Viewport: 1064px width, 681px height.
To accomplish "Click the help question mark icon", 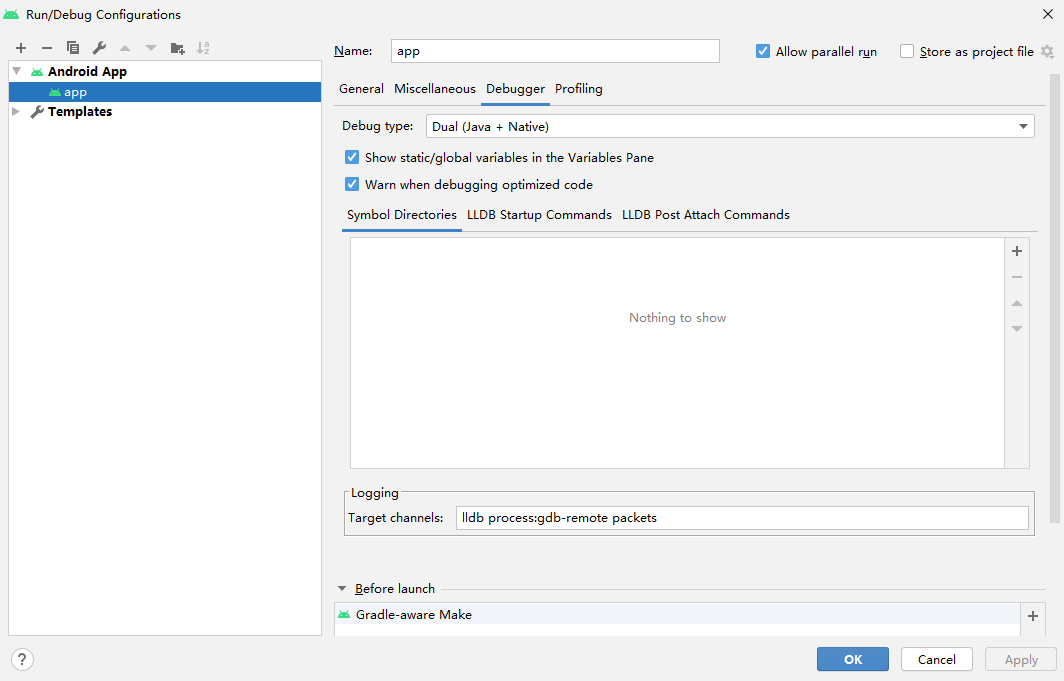I will coord(21,659).
